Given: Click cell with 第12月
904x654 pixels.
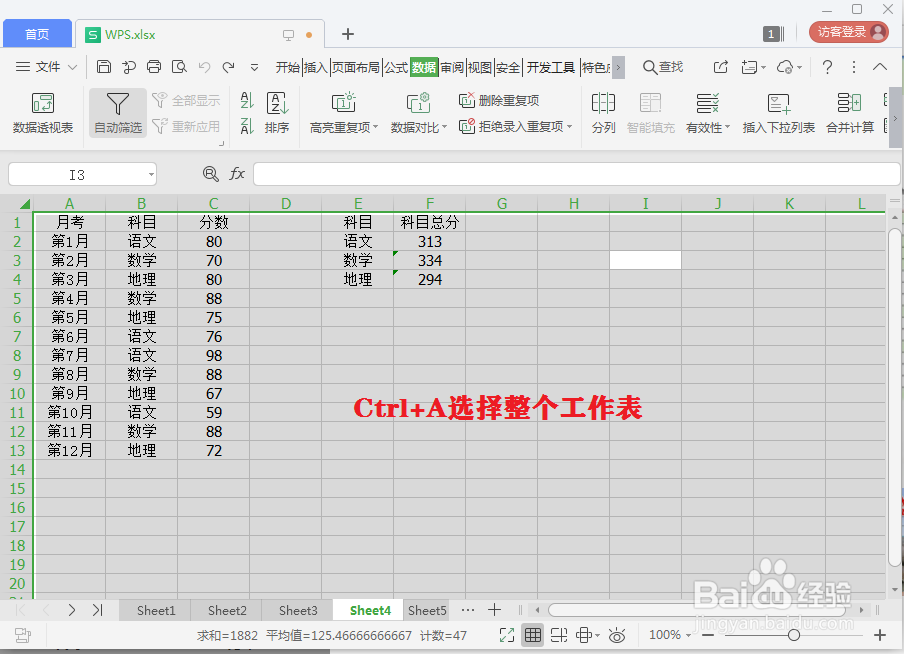Looking at the screenshot, I should (70, 450).
